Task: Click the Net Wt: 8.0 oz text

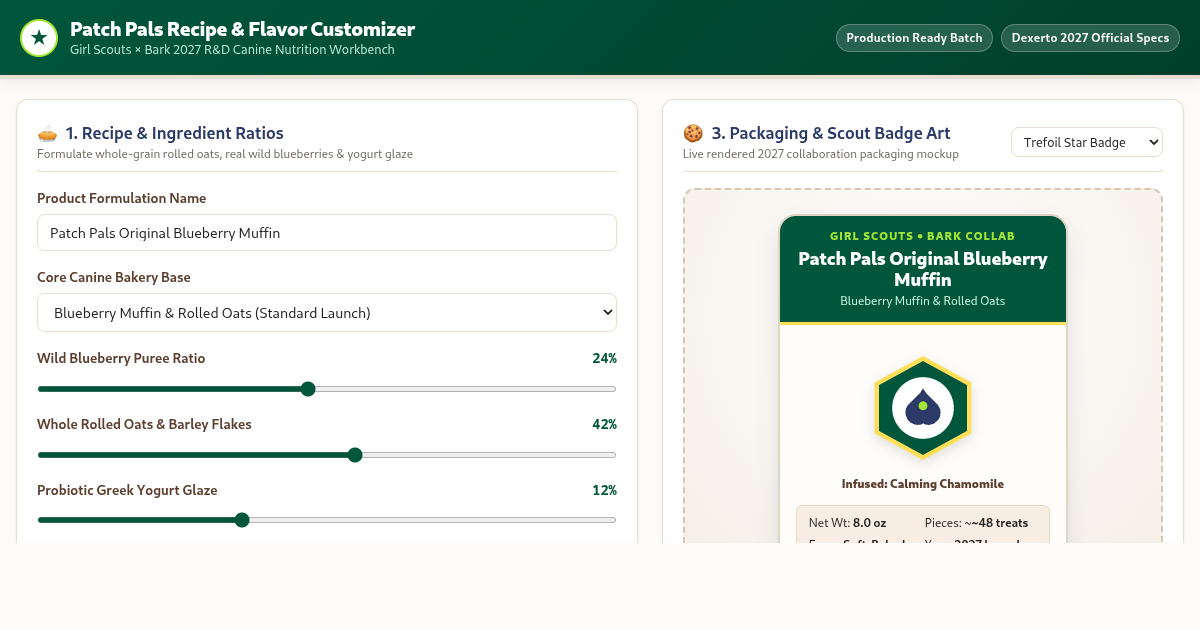Action: coord(847,523)
